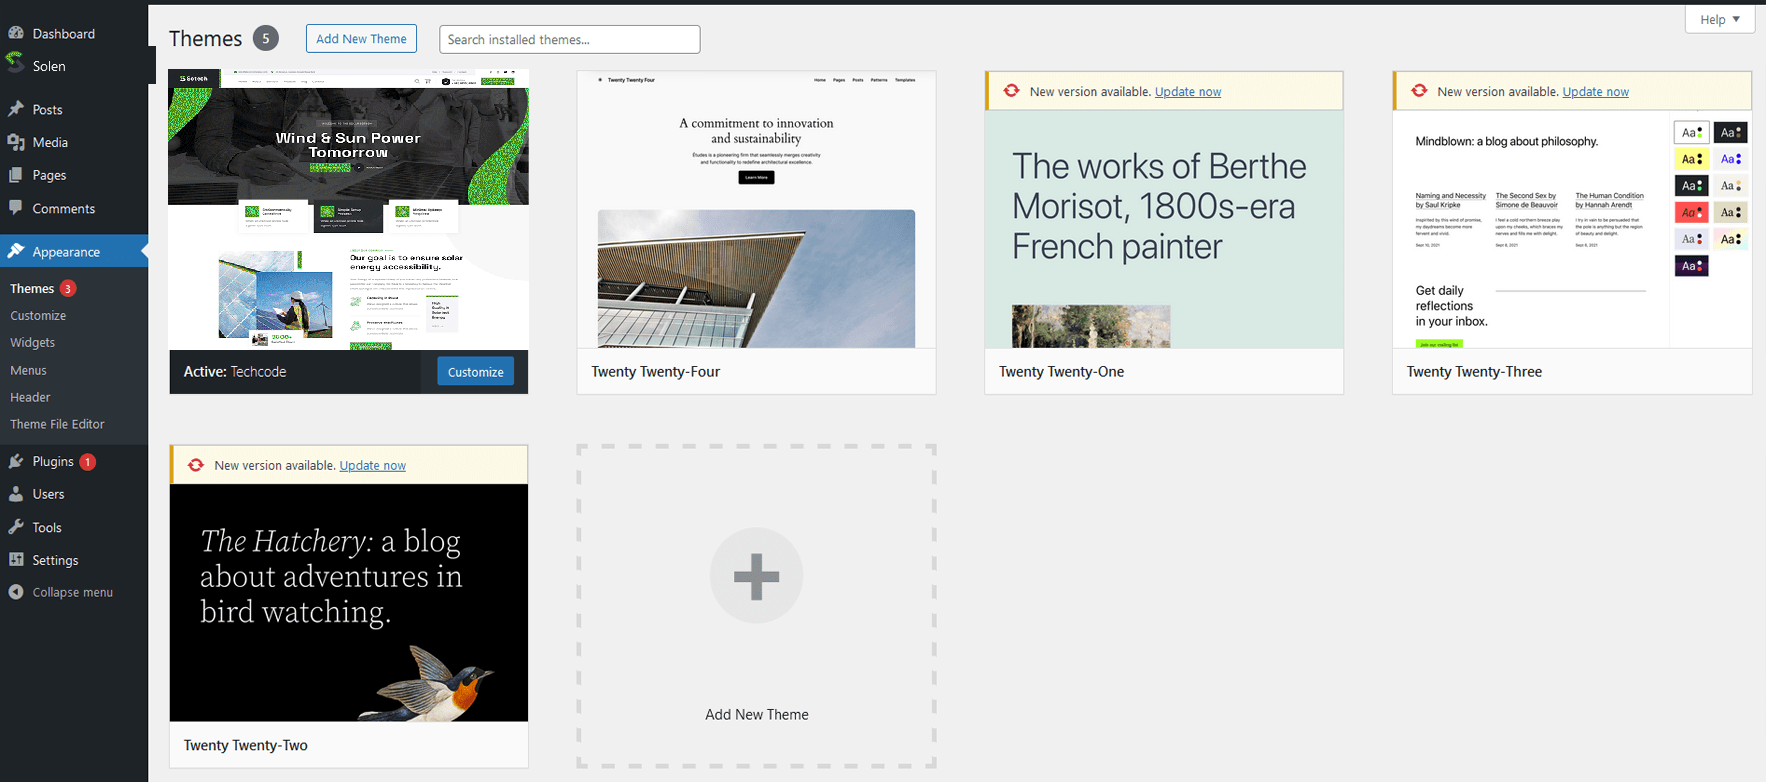This screenshot has width=1766, height=782.
Task: Open the Comments menu
Action: (64, 208)
